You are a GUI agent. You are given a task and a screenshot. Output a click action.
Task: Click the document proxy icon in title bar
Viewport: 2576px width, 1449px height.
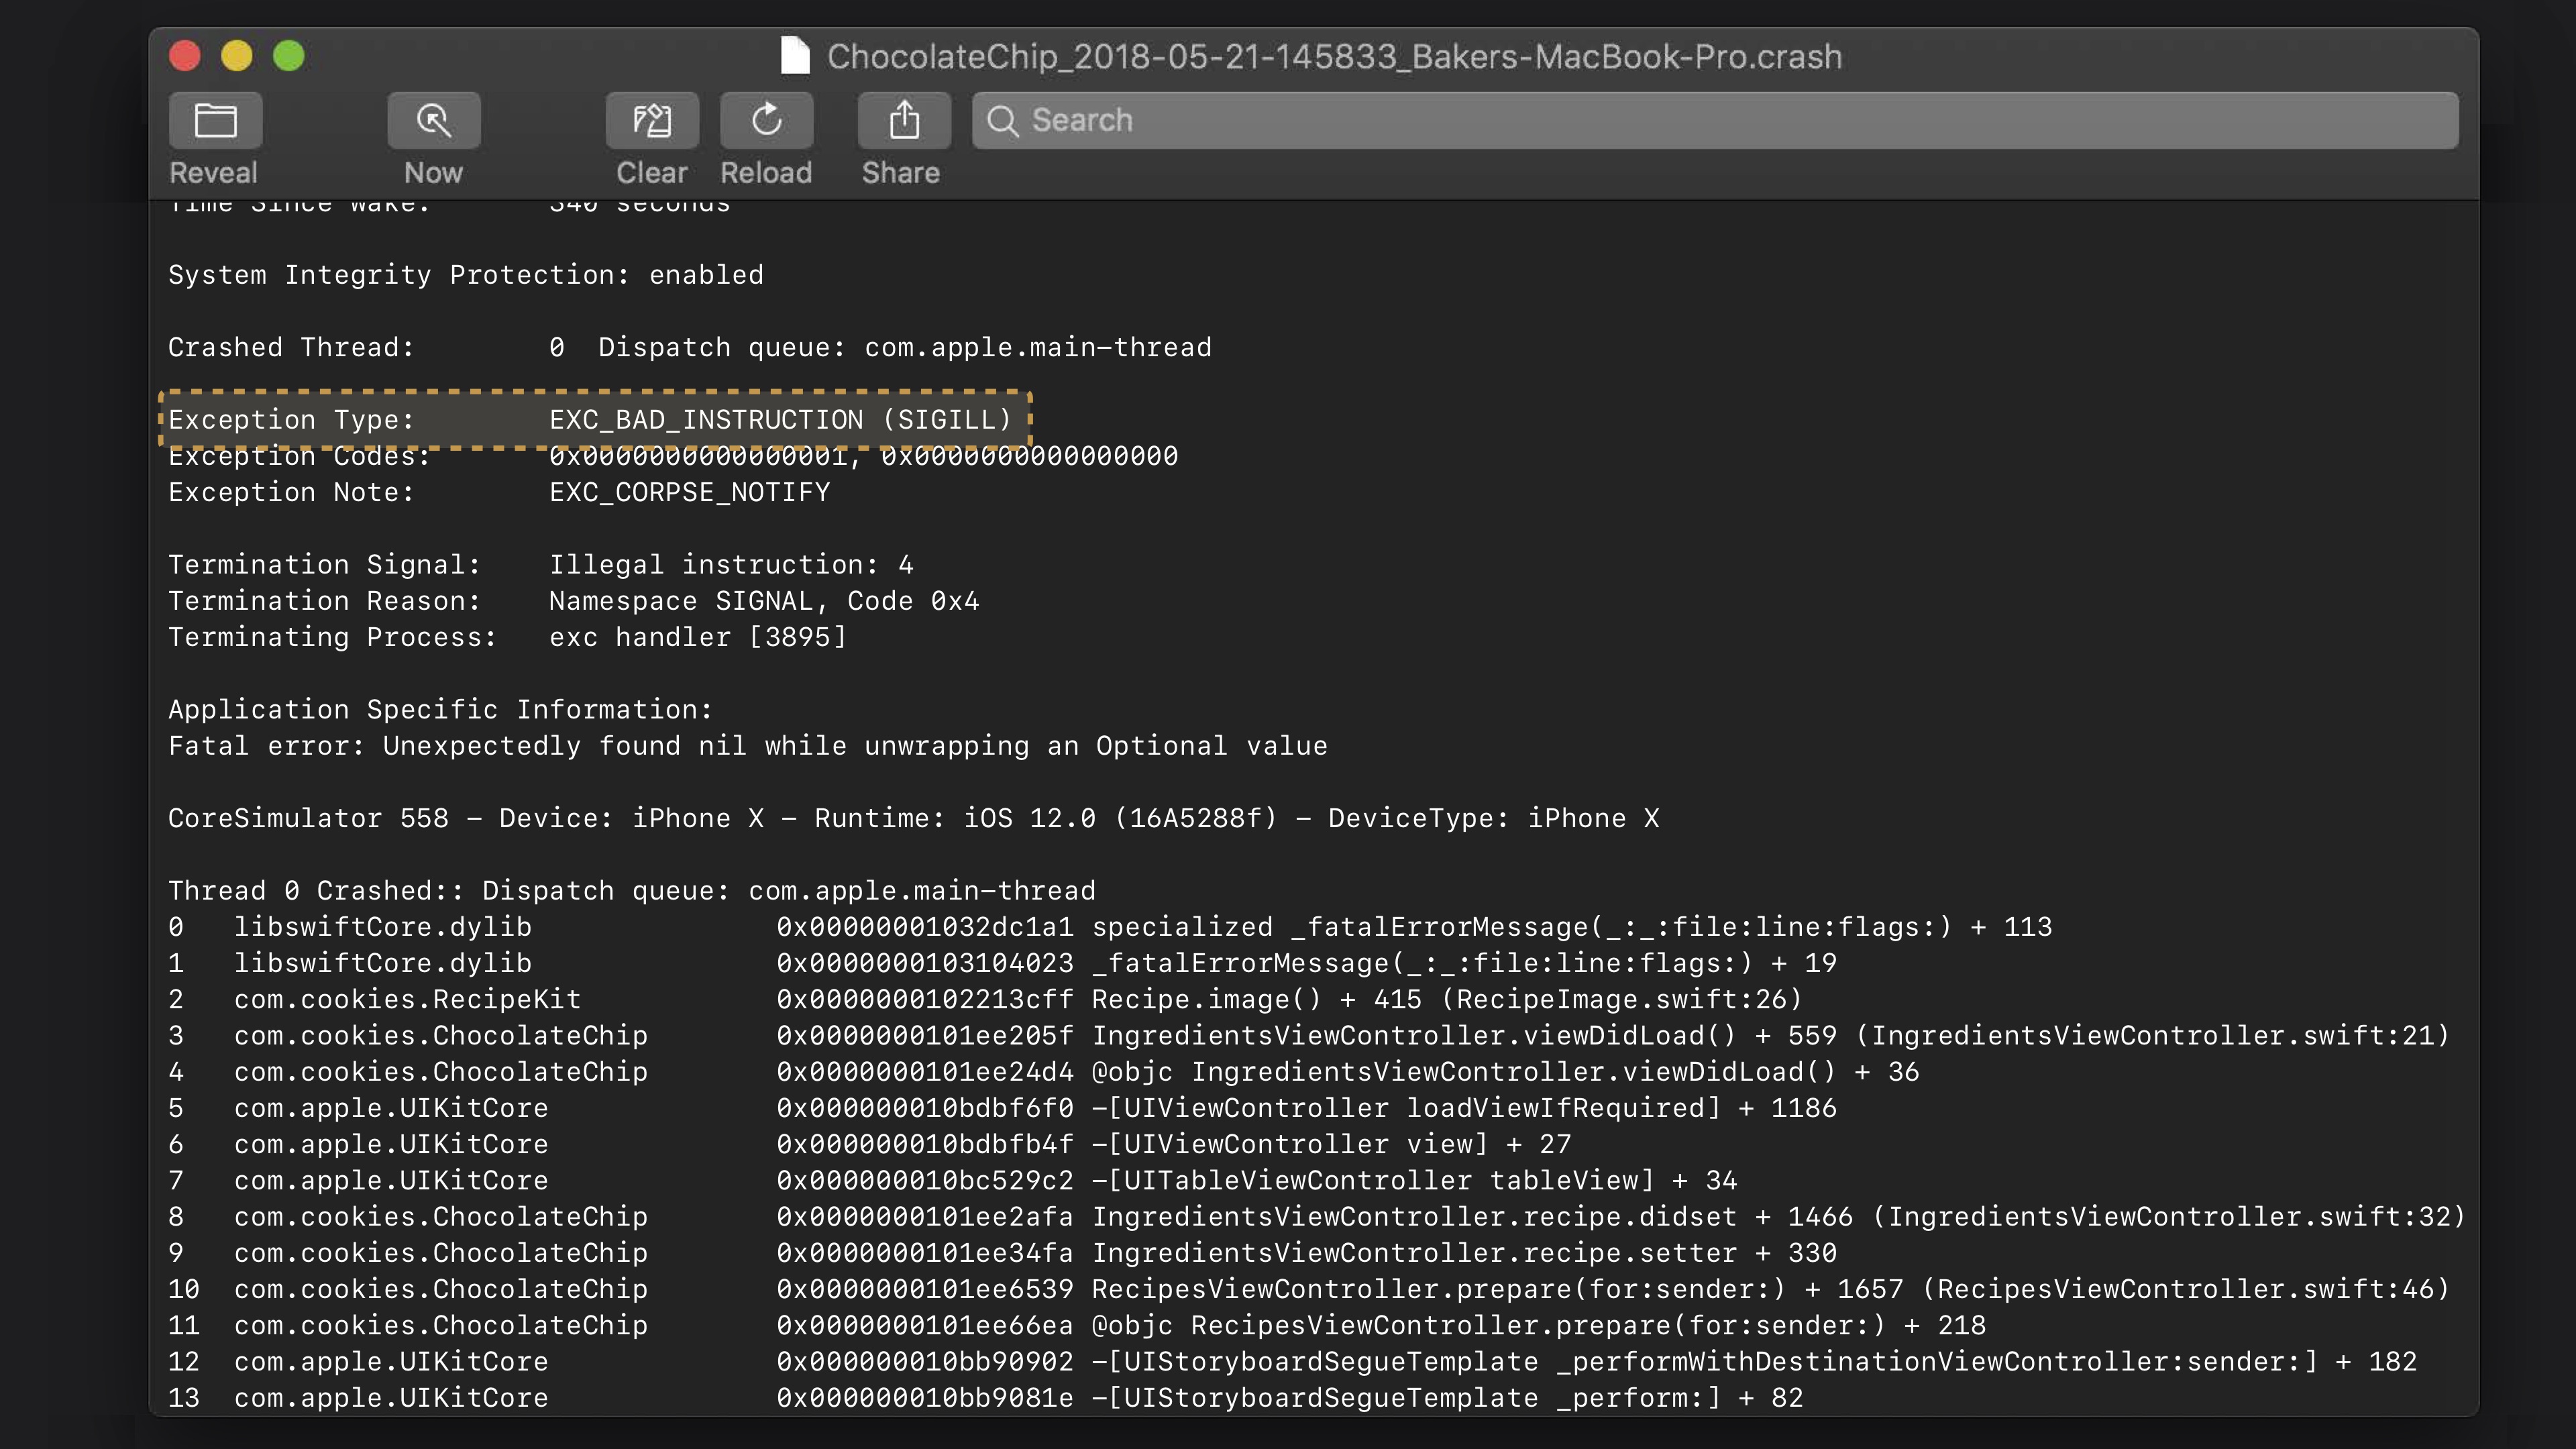point(795,56)
